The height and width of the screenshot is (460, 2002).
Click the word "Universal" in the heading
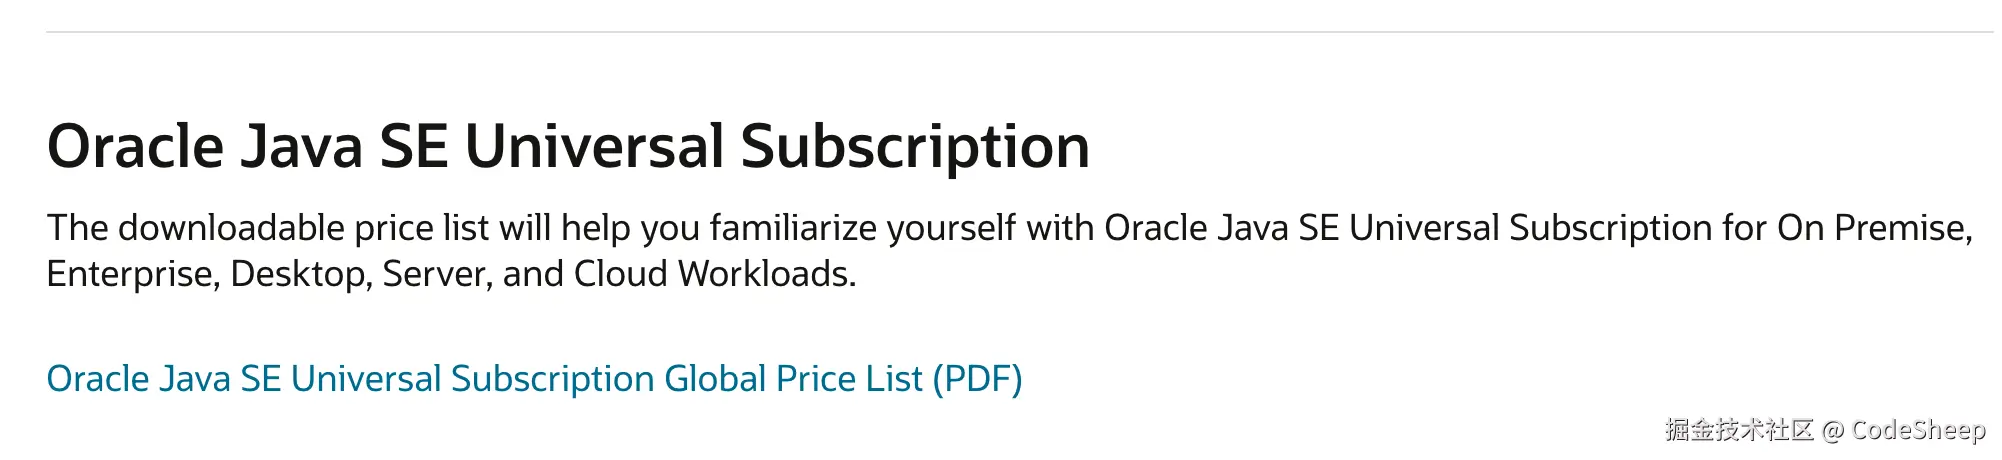(x=594, y=147)
